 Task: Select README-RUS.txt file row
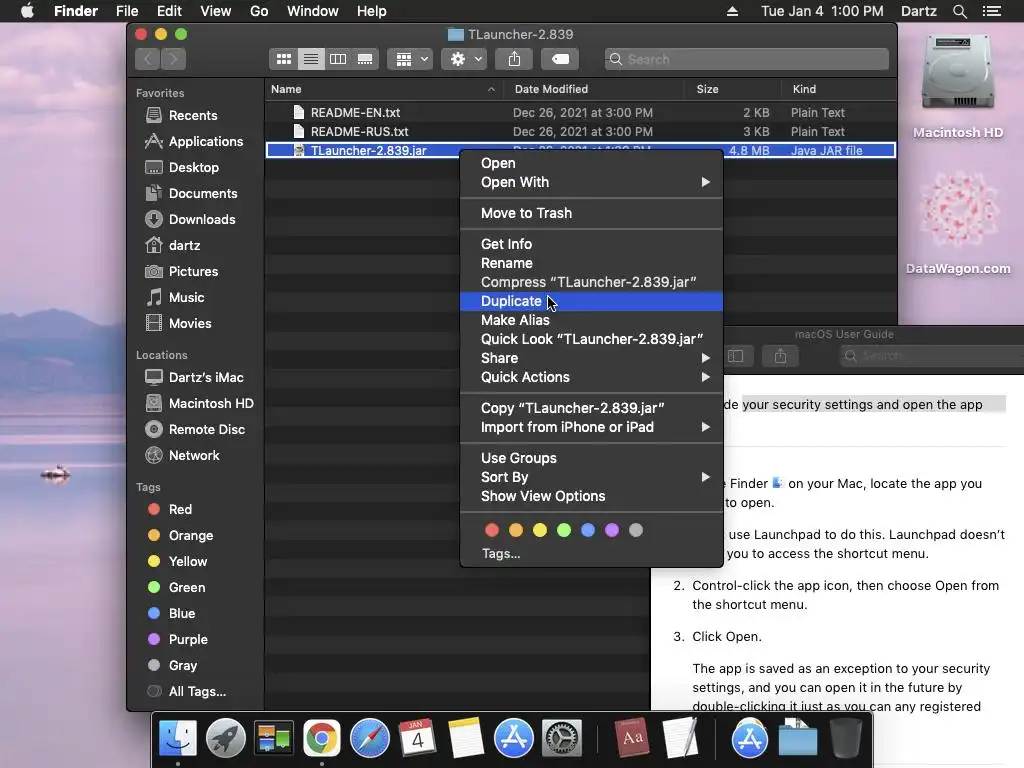(581, 131)
